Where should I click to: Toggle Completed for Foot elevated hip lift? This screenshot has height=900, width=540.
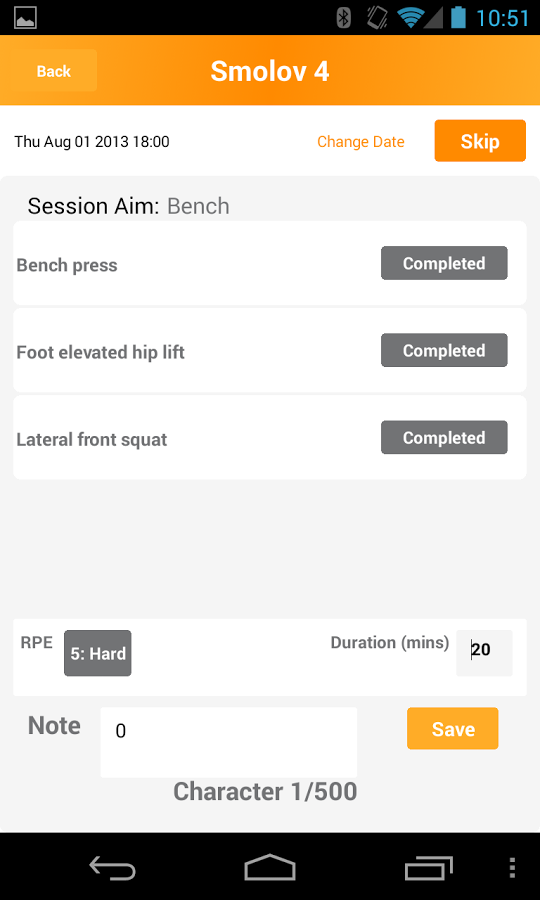tap(444, 350)
